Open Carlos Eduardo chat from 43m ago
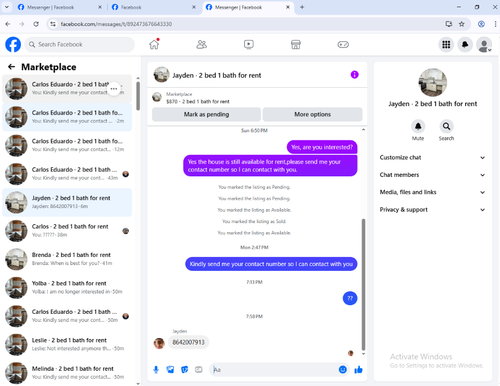 pos(67,174)
